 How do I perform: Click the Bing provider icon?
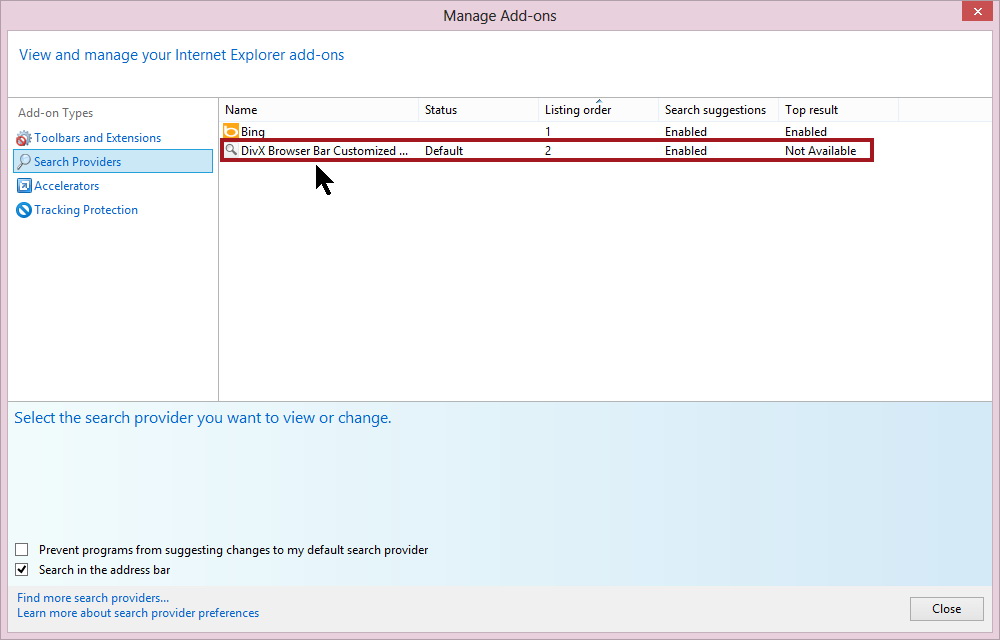click(x=231, y=131)
